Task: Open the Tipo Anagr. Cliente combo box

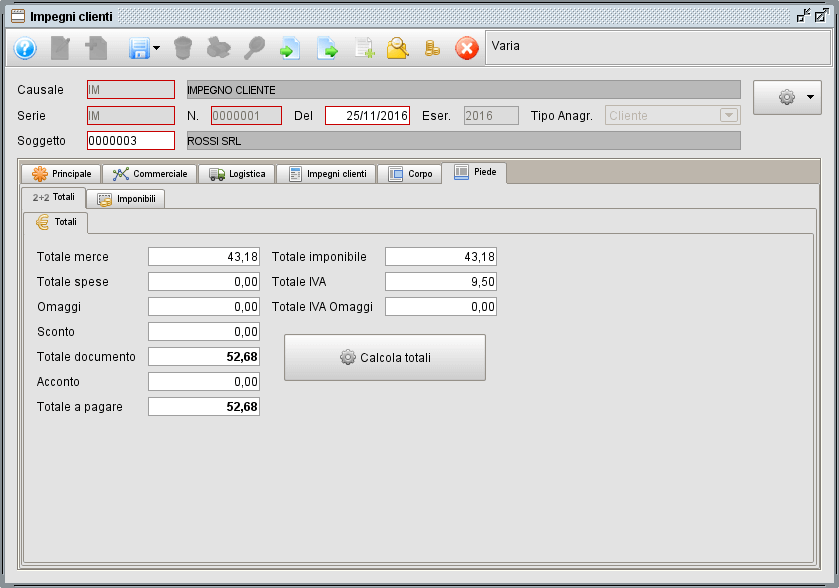Action: click(672, 115)
